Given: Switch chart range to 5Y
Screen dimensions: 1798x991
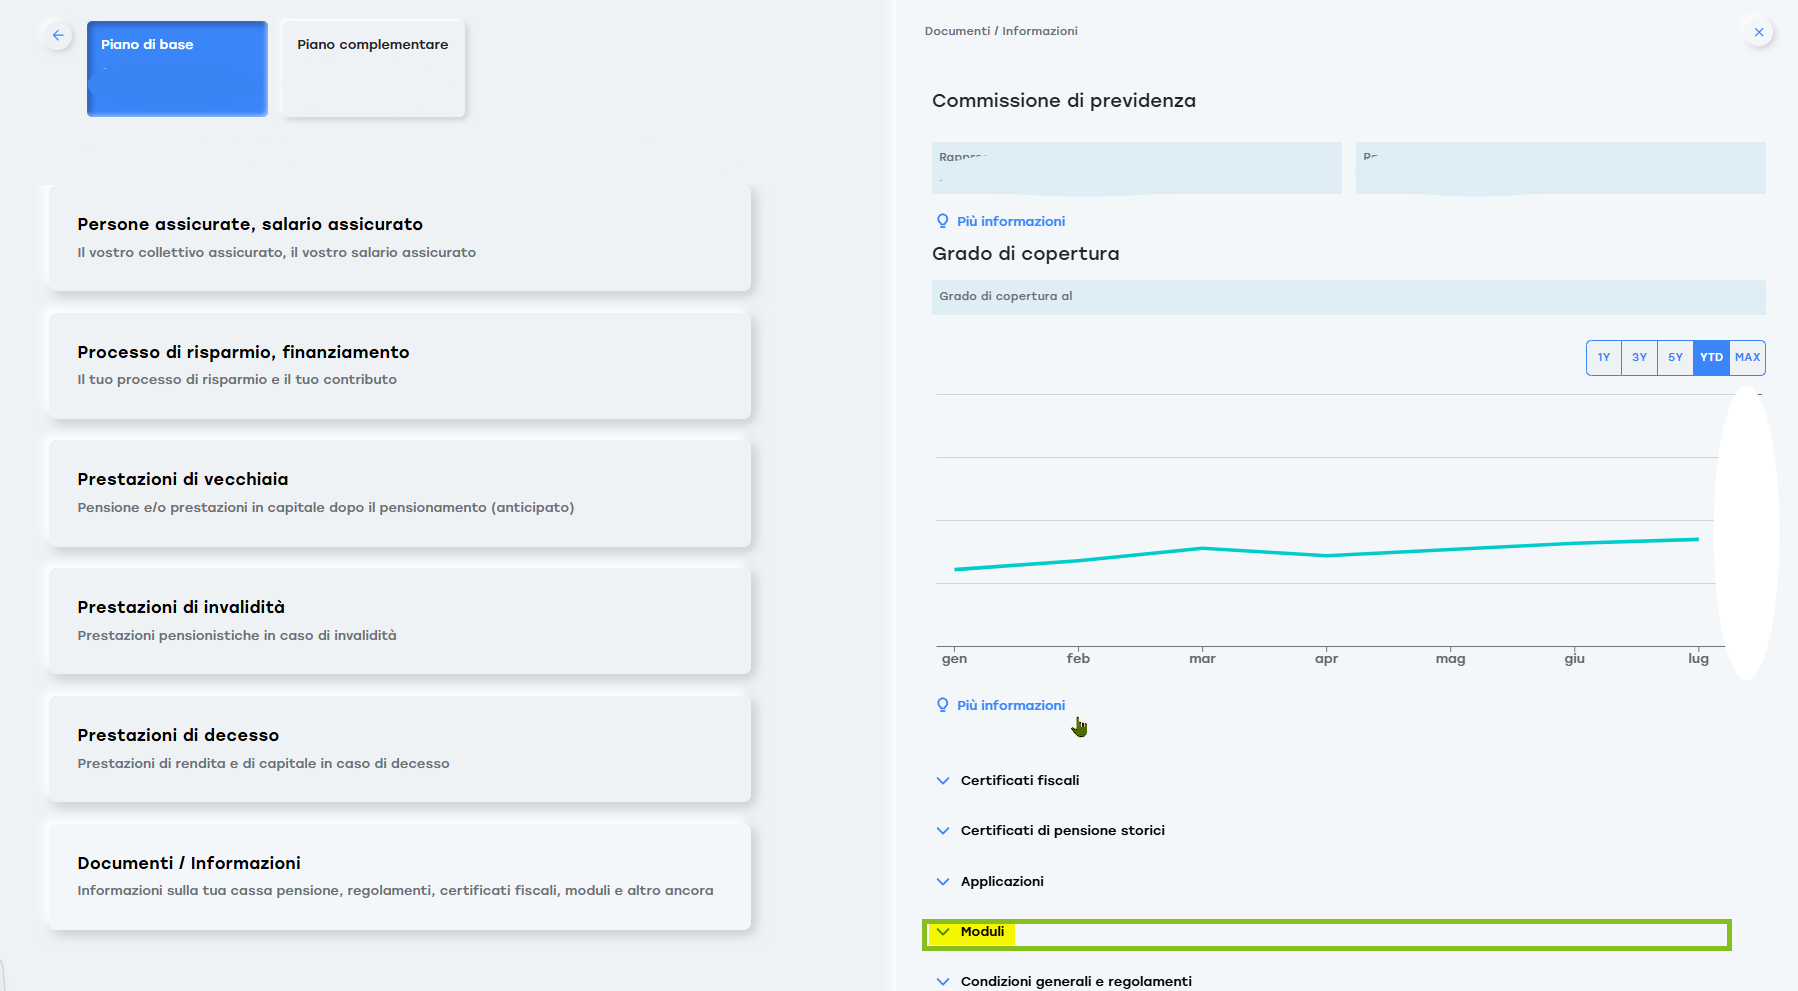Looking at the screenshot, I should [1675, 357].
